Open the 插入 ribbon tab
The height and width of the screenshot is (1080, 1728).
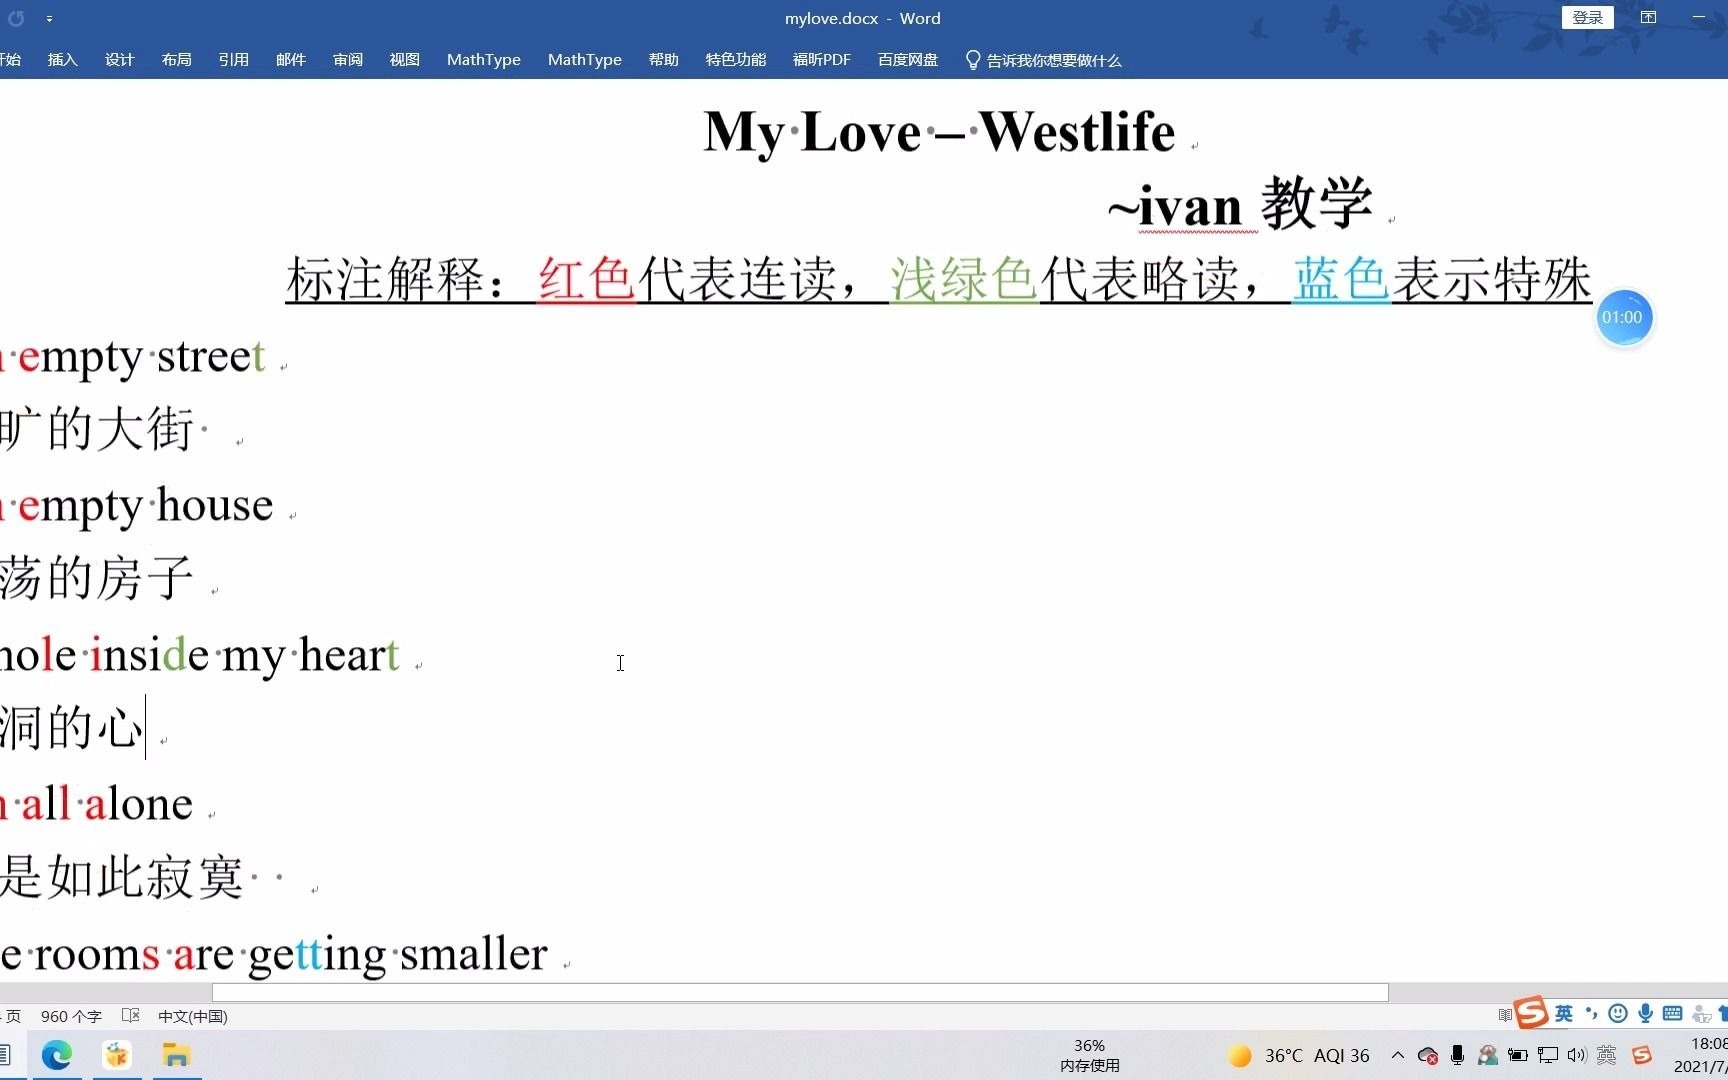[62, 60]
